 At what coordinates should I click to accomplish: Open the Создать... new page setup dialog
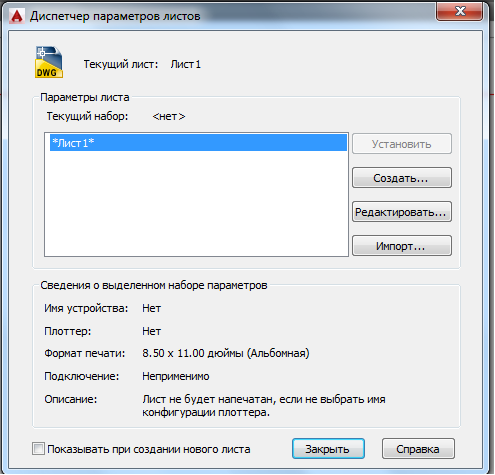(x=402, y=178)
